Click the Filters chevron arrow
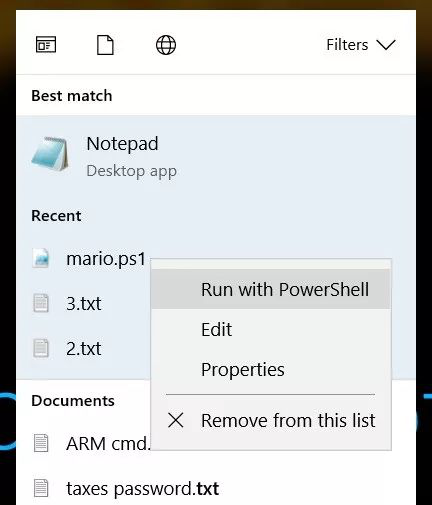Image resolution: width=432 pixels, height=505 pixels. pyautogui.click(x=386, y=45)
